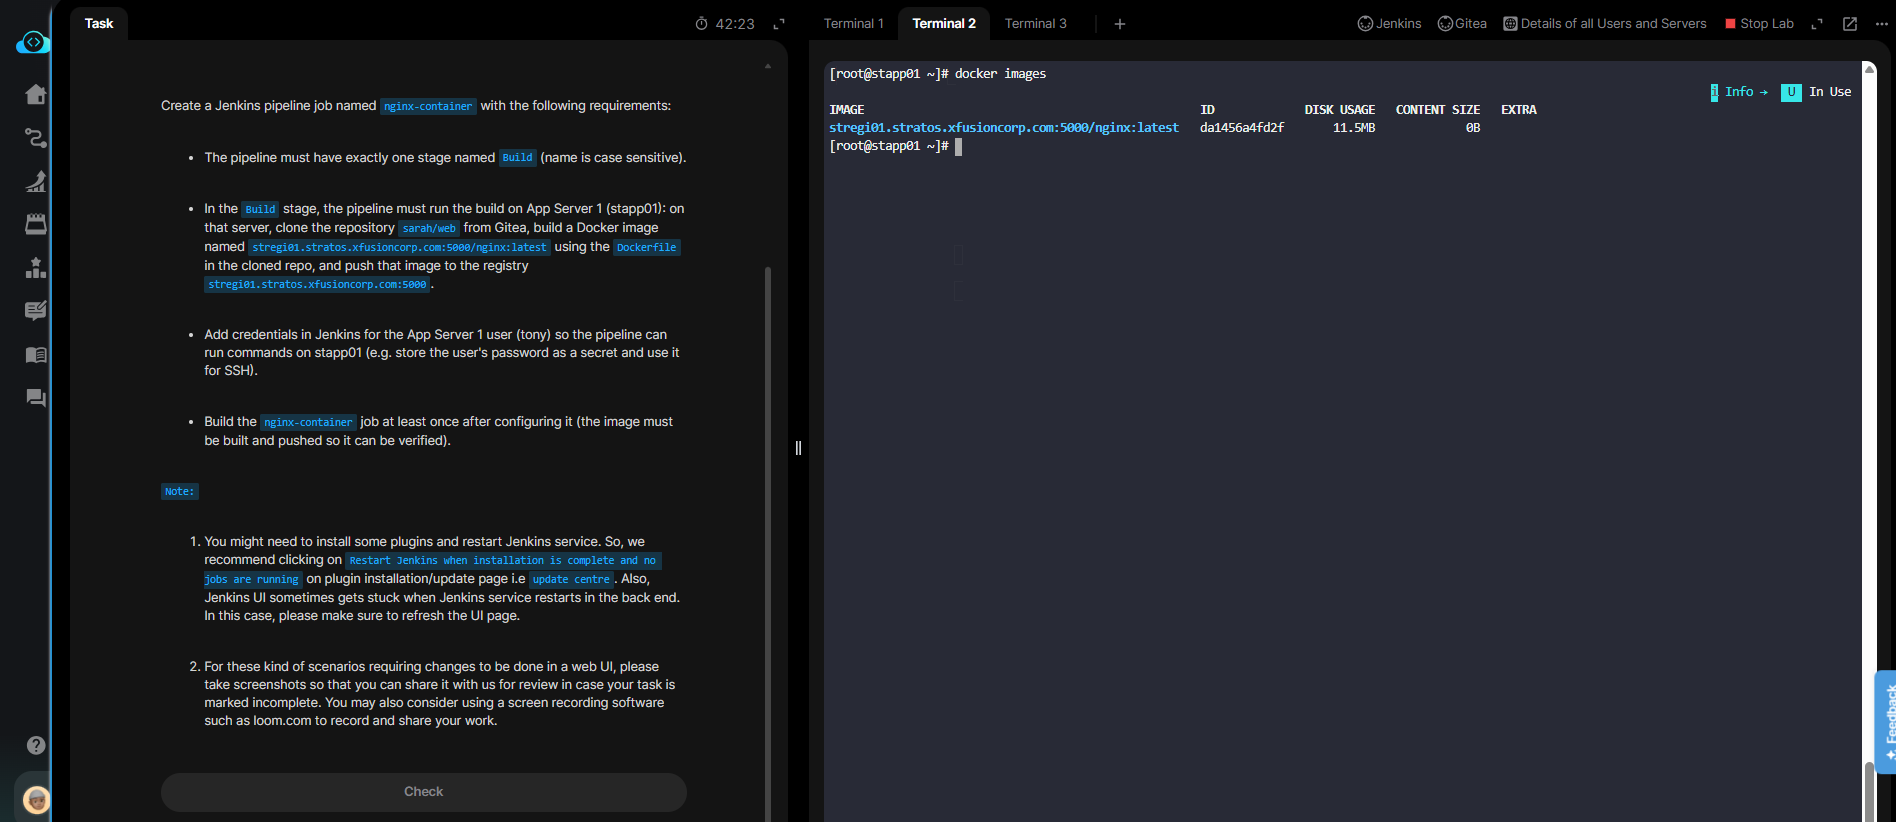Open terminal in new window icon

(1850, 24)
